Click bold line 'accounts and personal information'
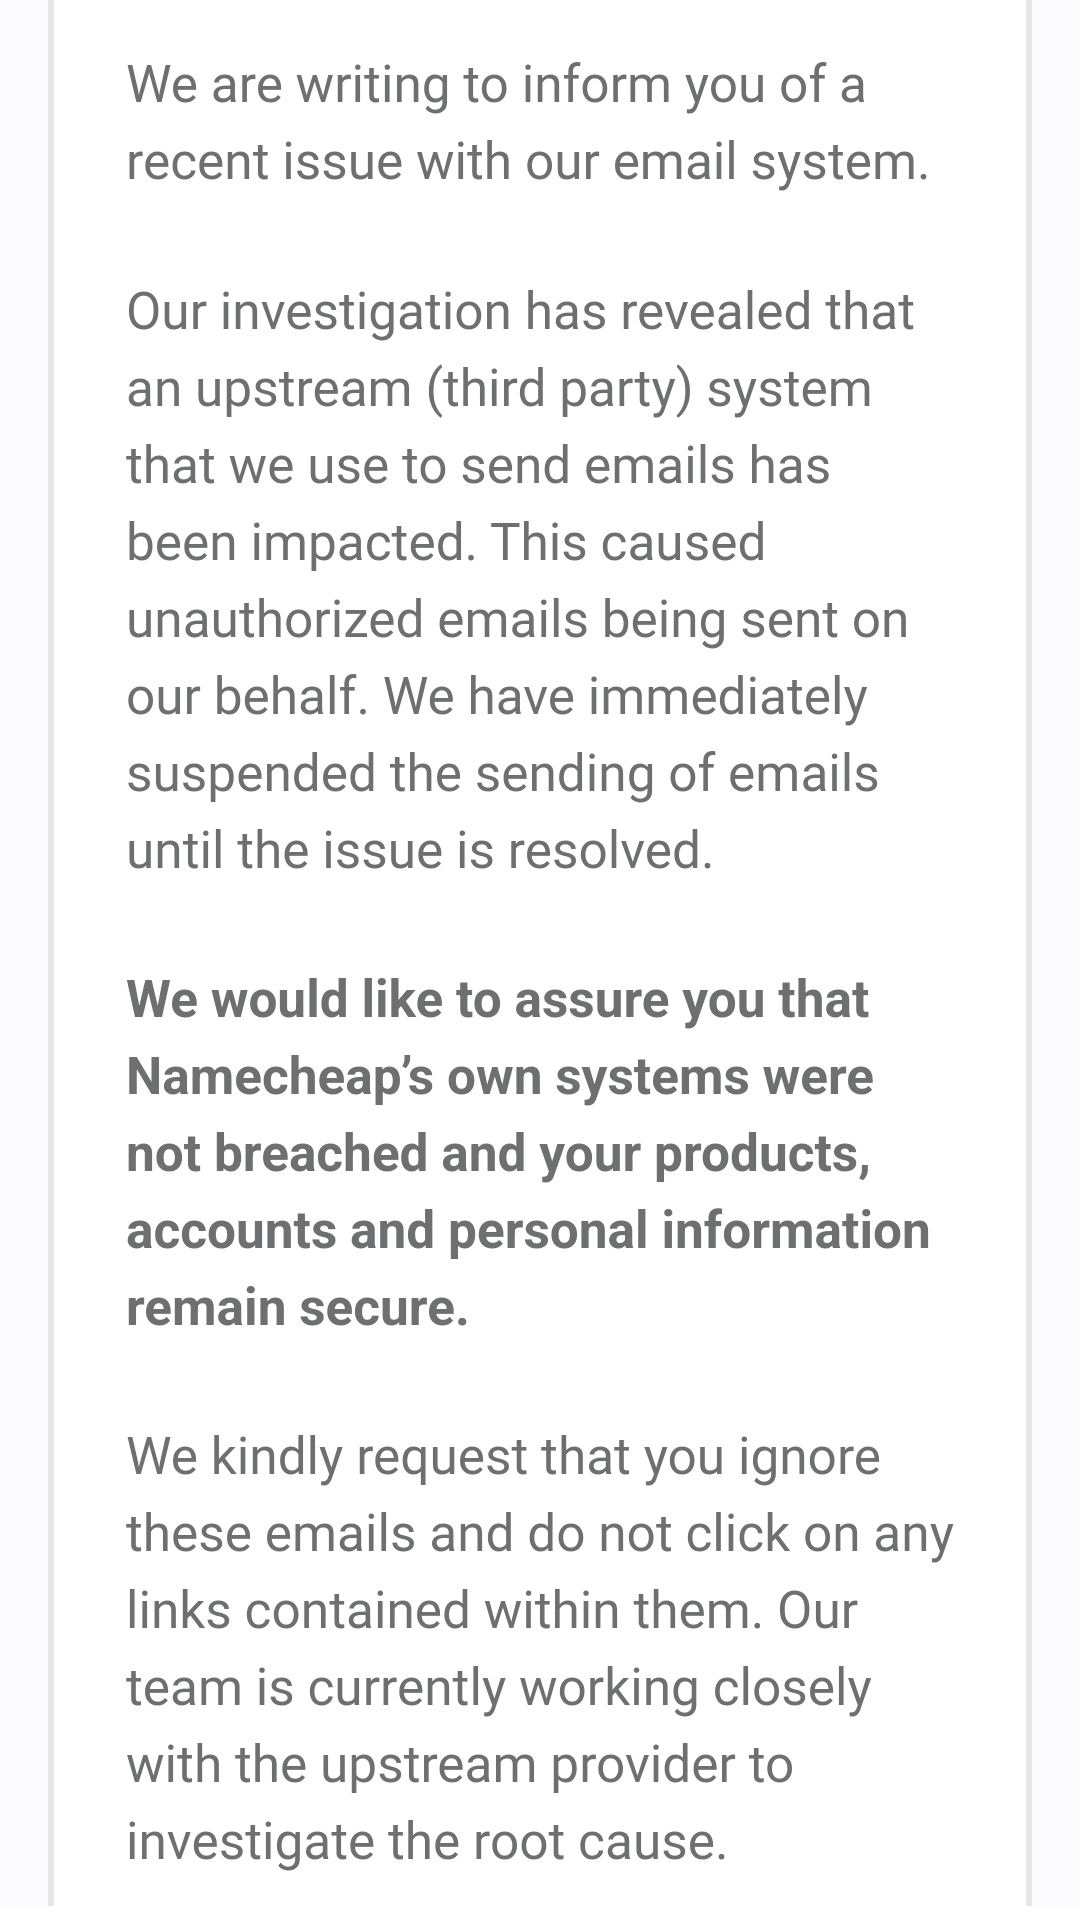Screen dimensions: 1080x1906 tap(528, 1231)
